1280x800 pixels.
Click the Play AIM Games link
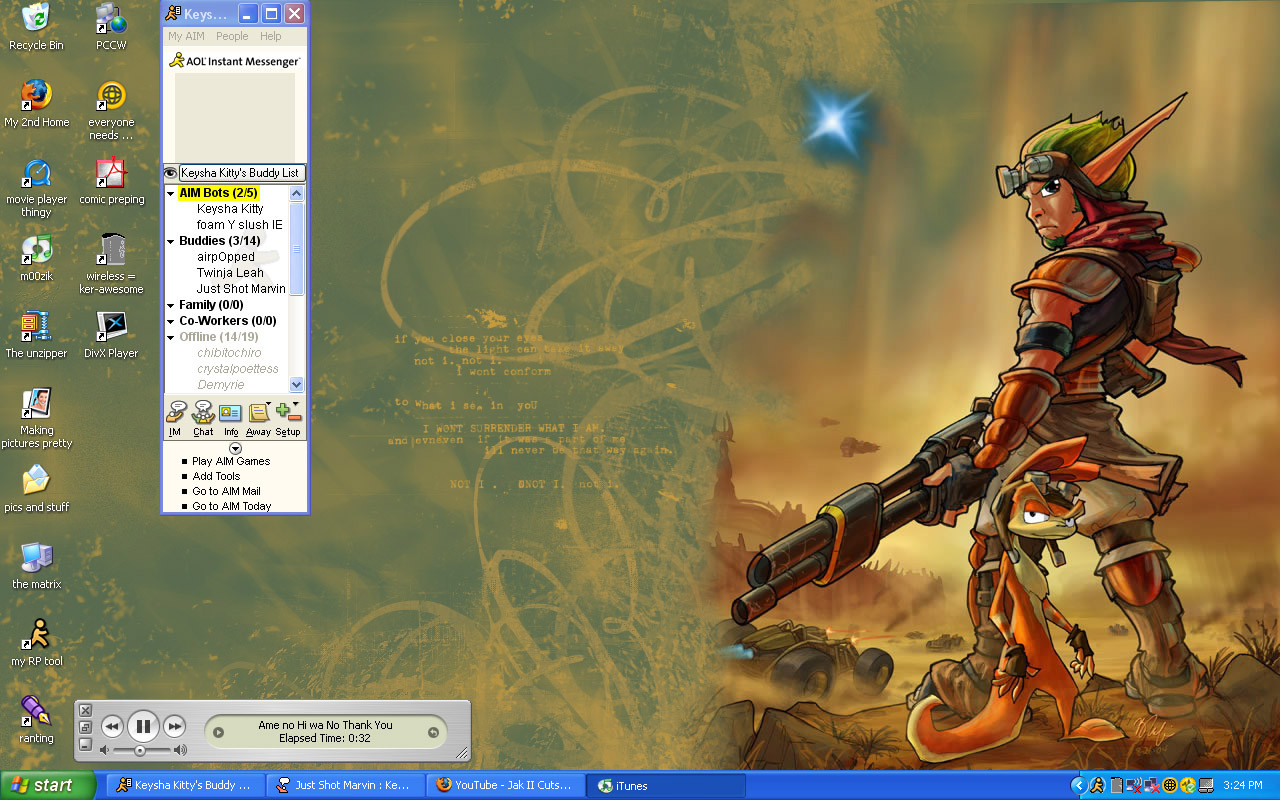pyautogui.click(x=231, y=461)
